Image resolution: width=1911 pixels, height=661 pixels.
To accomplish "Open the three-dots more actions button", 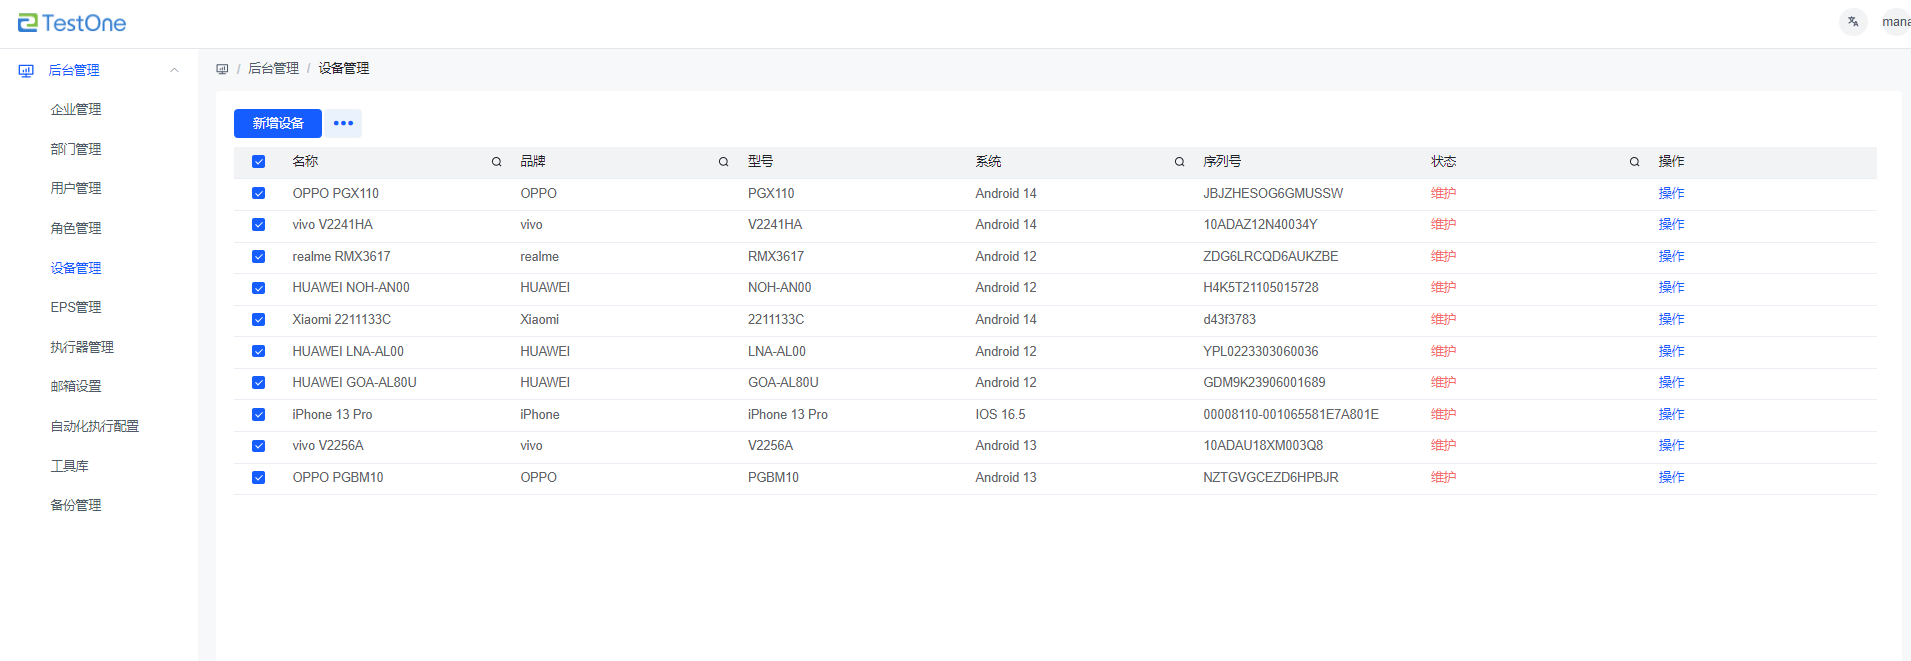I will point(343,123).
